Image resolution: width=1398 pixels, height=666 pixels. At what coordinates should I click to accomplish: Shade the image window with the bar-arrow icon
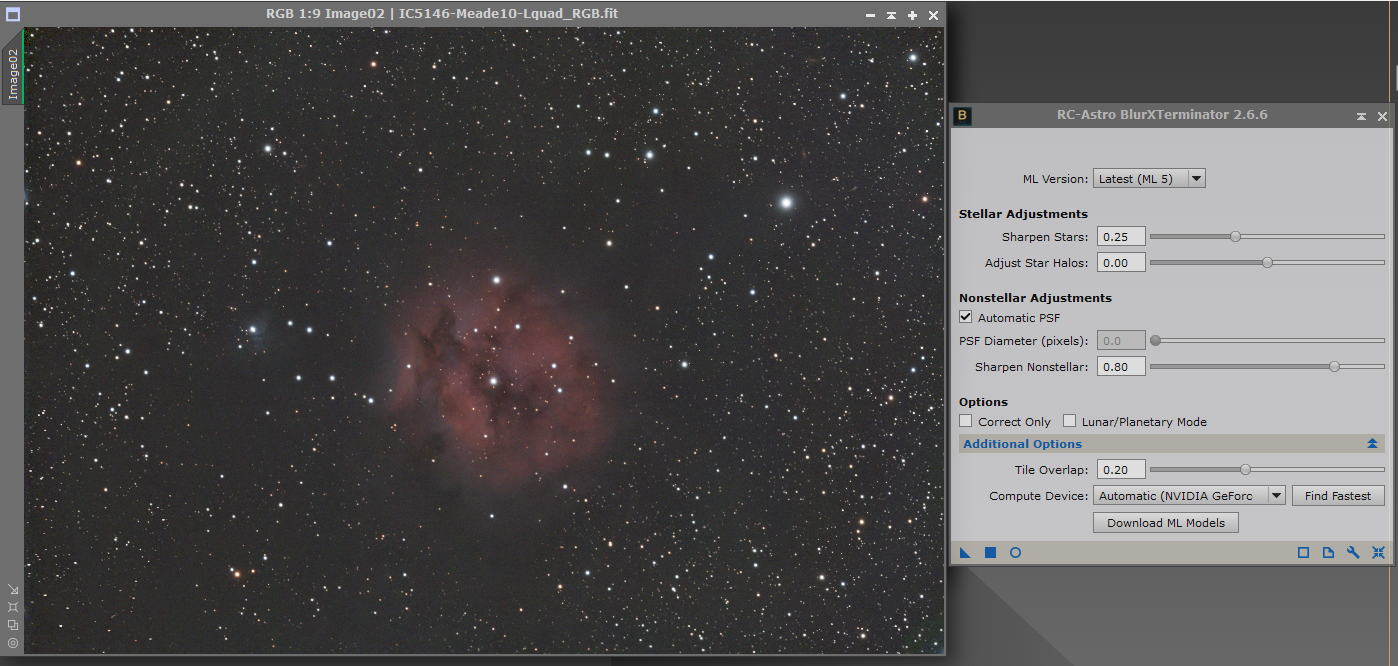[891, 16]
